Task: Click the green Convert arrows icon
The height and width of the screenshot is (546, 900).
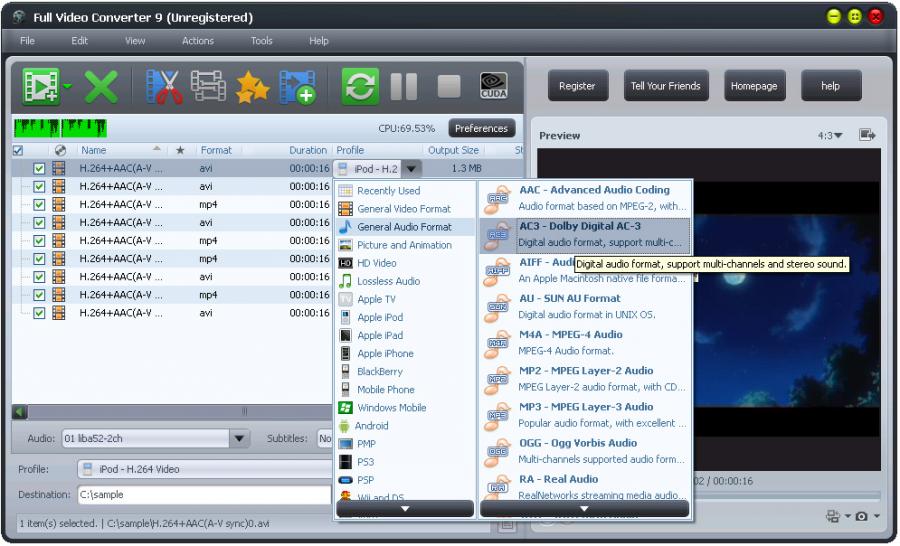Action: coord(359,87)
